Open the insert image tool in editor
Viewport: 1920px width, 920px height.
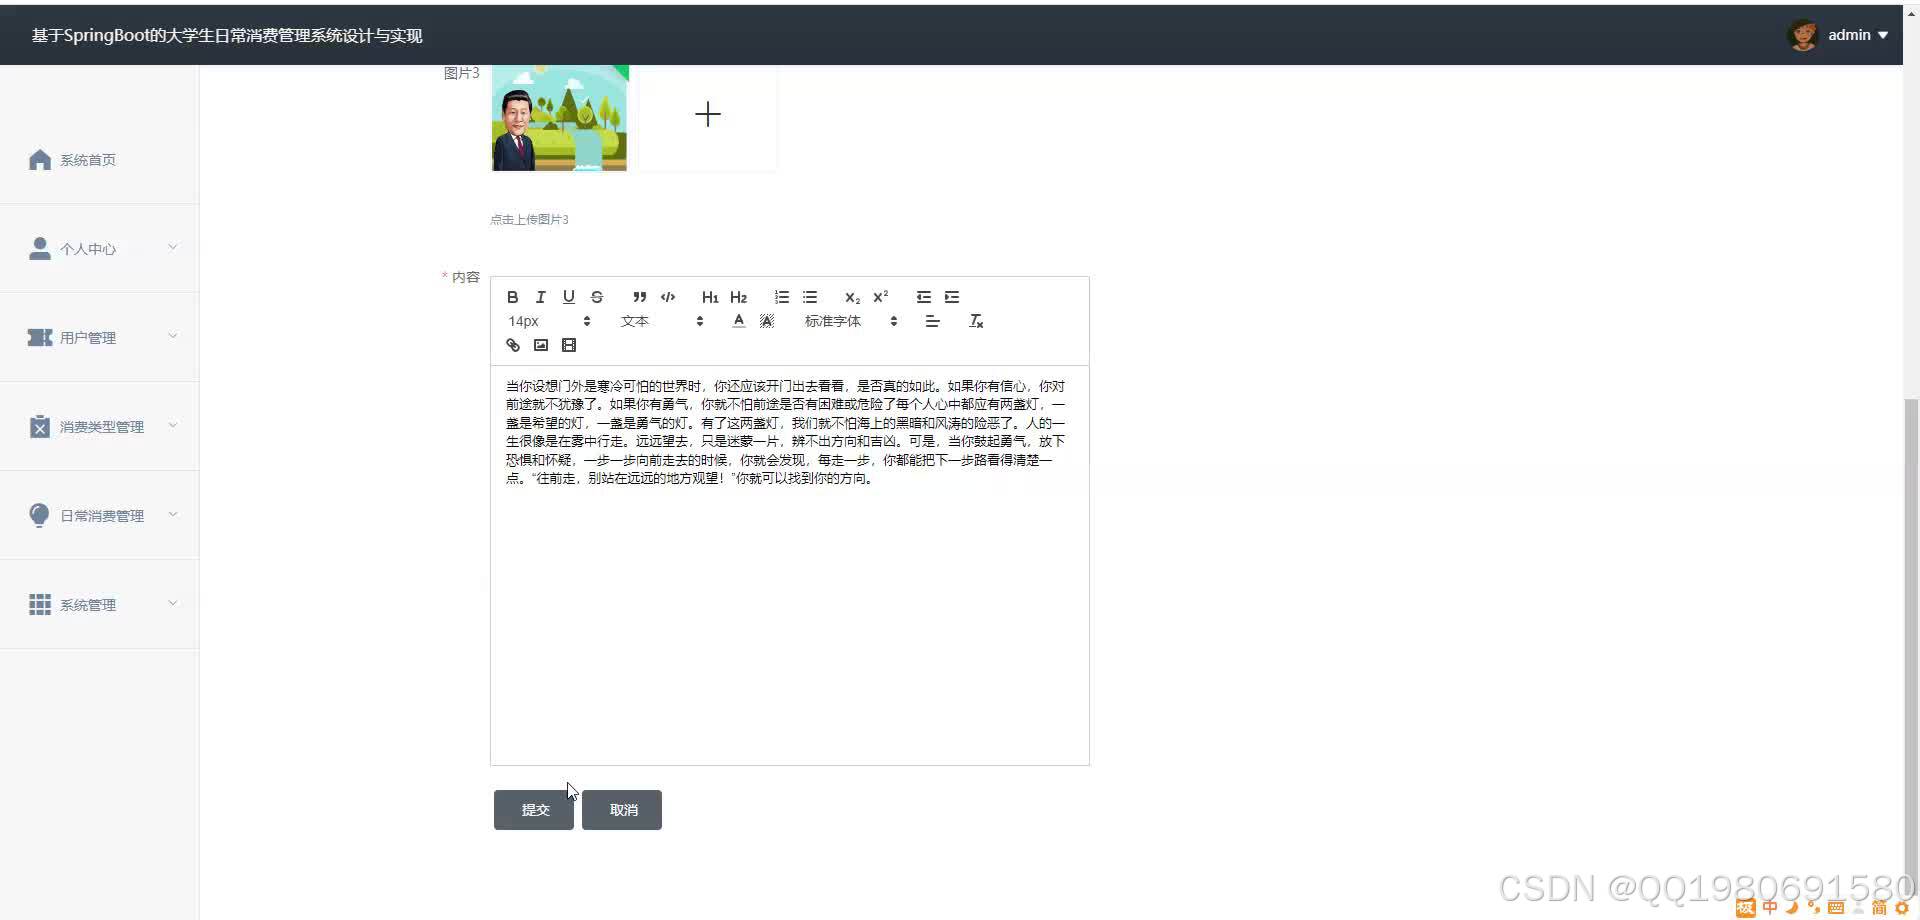(540, 344)
